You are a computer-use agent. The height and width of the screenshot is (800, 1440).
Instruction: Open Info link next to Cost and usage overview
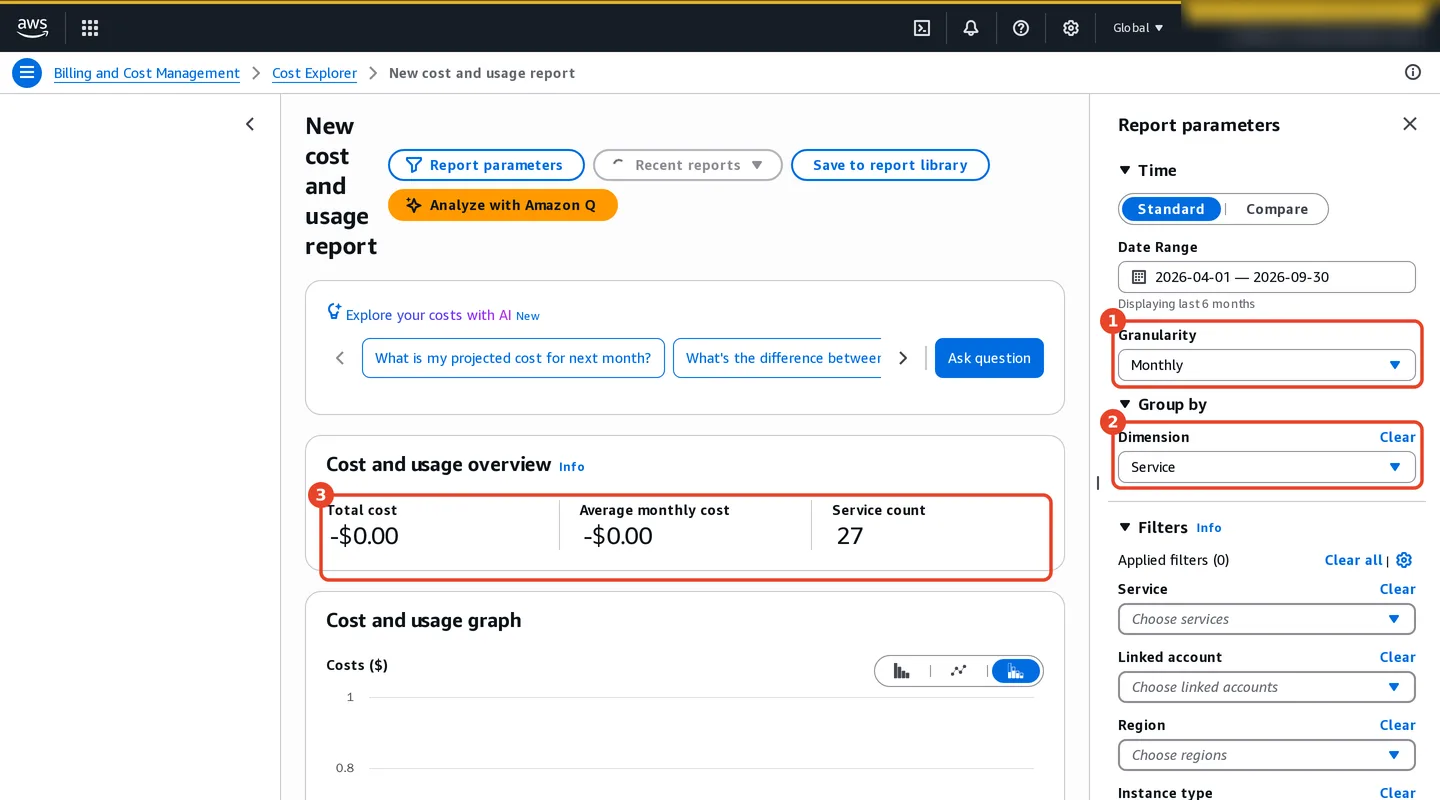[x=572, y=467]
